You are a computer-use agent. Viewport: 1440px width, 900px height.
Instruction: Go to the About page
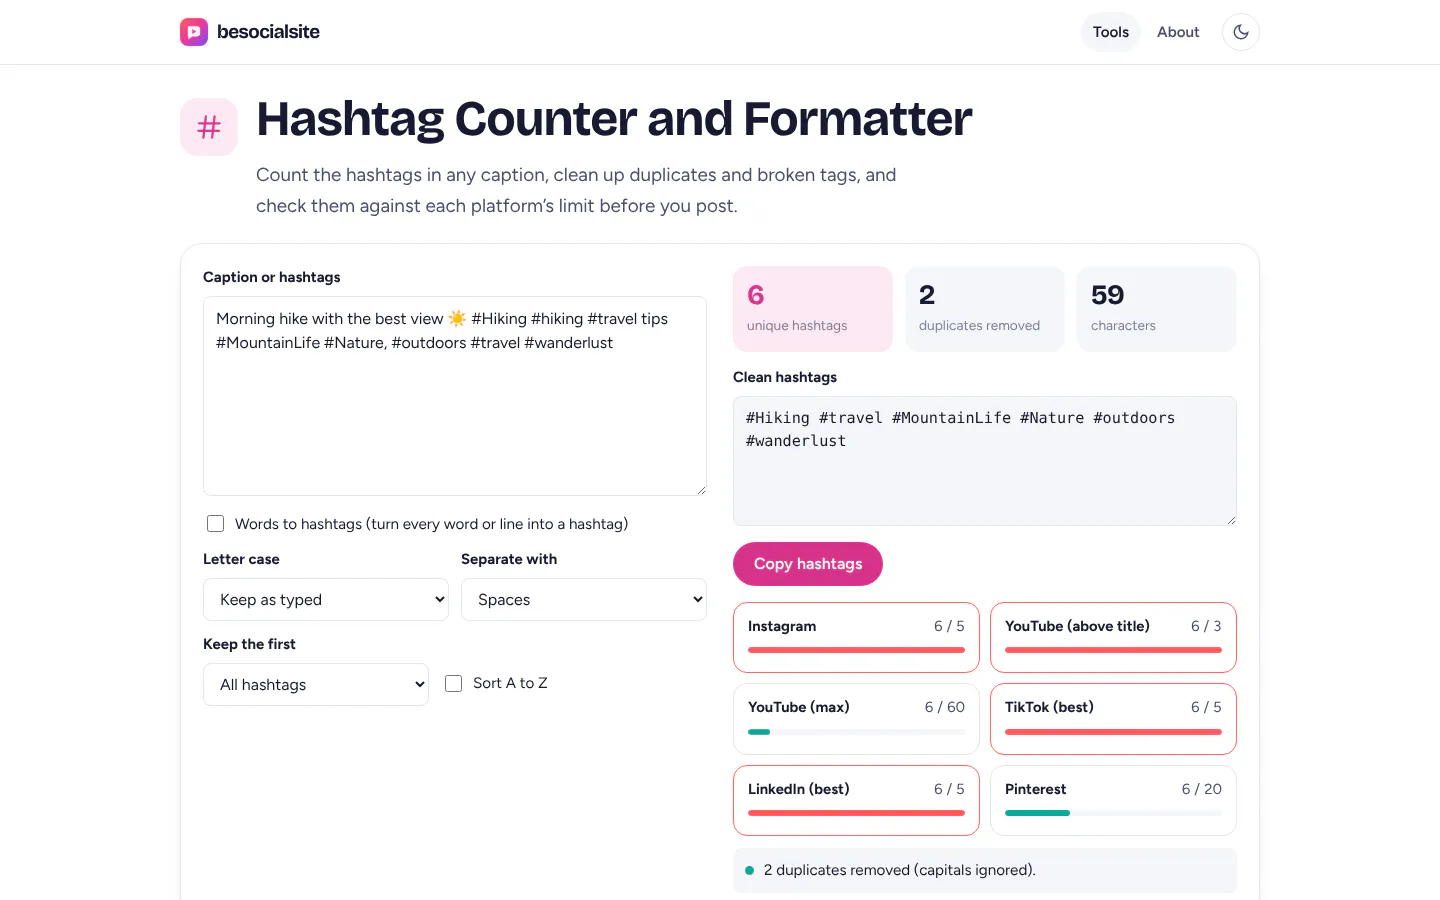(1178, 32)
